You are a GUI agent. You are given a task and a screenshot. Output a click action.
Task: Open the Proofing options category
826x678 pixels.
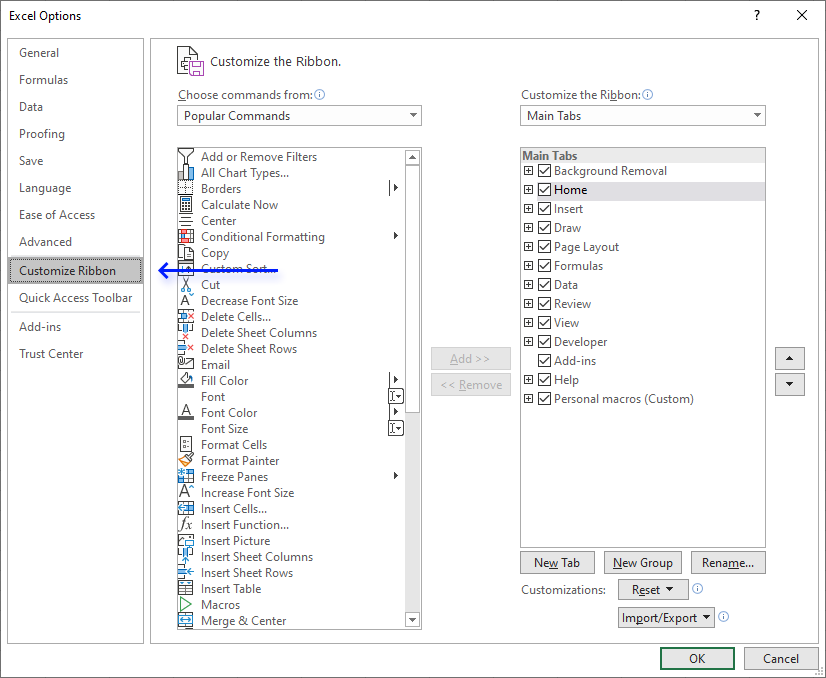pos(75,134)
